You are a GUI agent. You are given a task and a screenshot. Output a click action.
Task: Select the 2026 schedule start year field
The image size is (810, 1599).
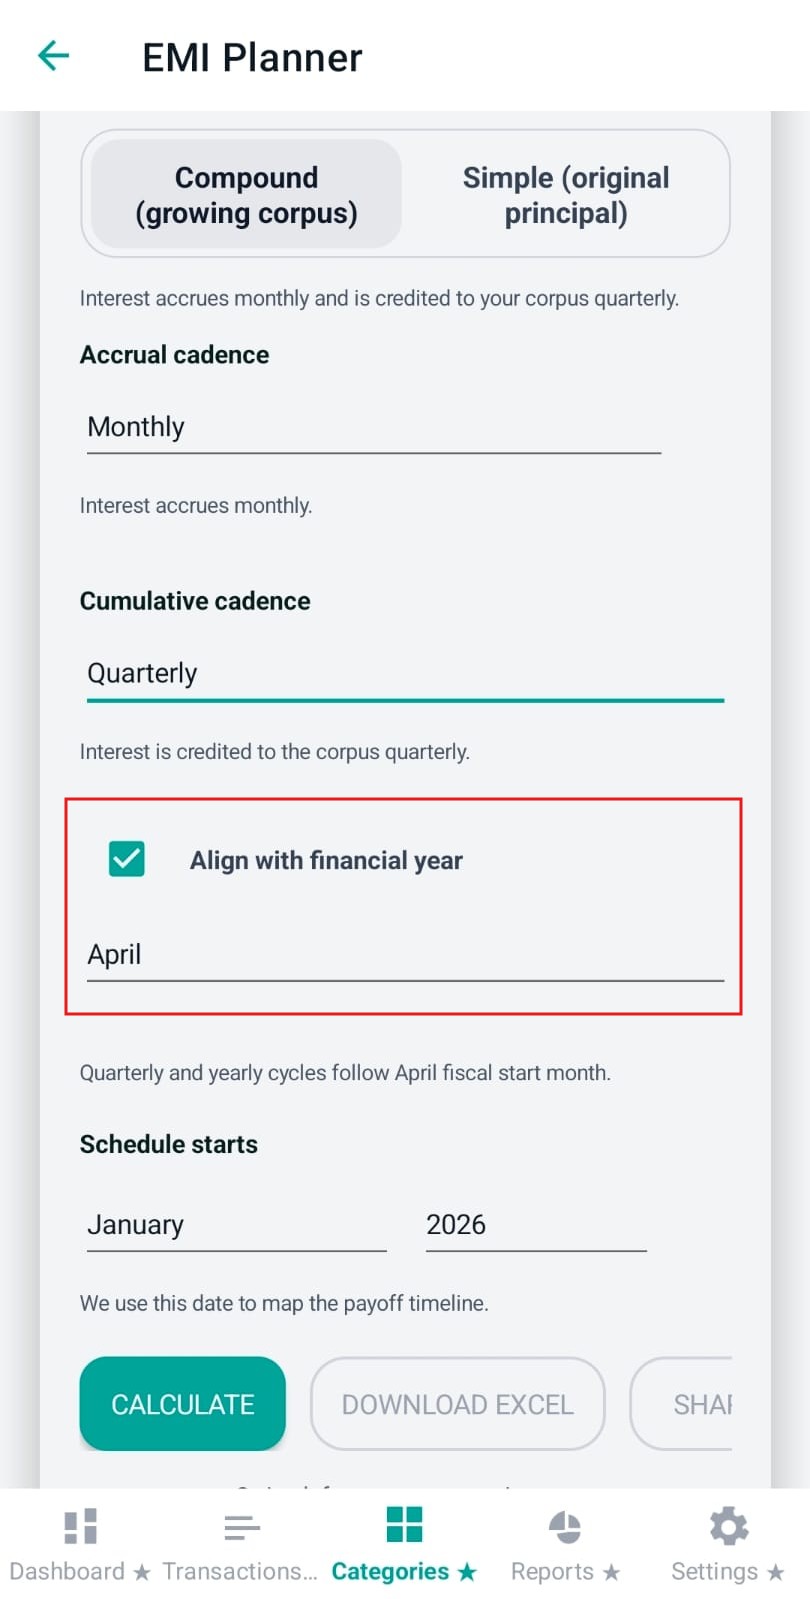pos(535,1224)
